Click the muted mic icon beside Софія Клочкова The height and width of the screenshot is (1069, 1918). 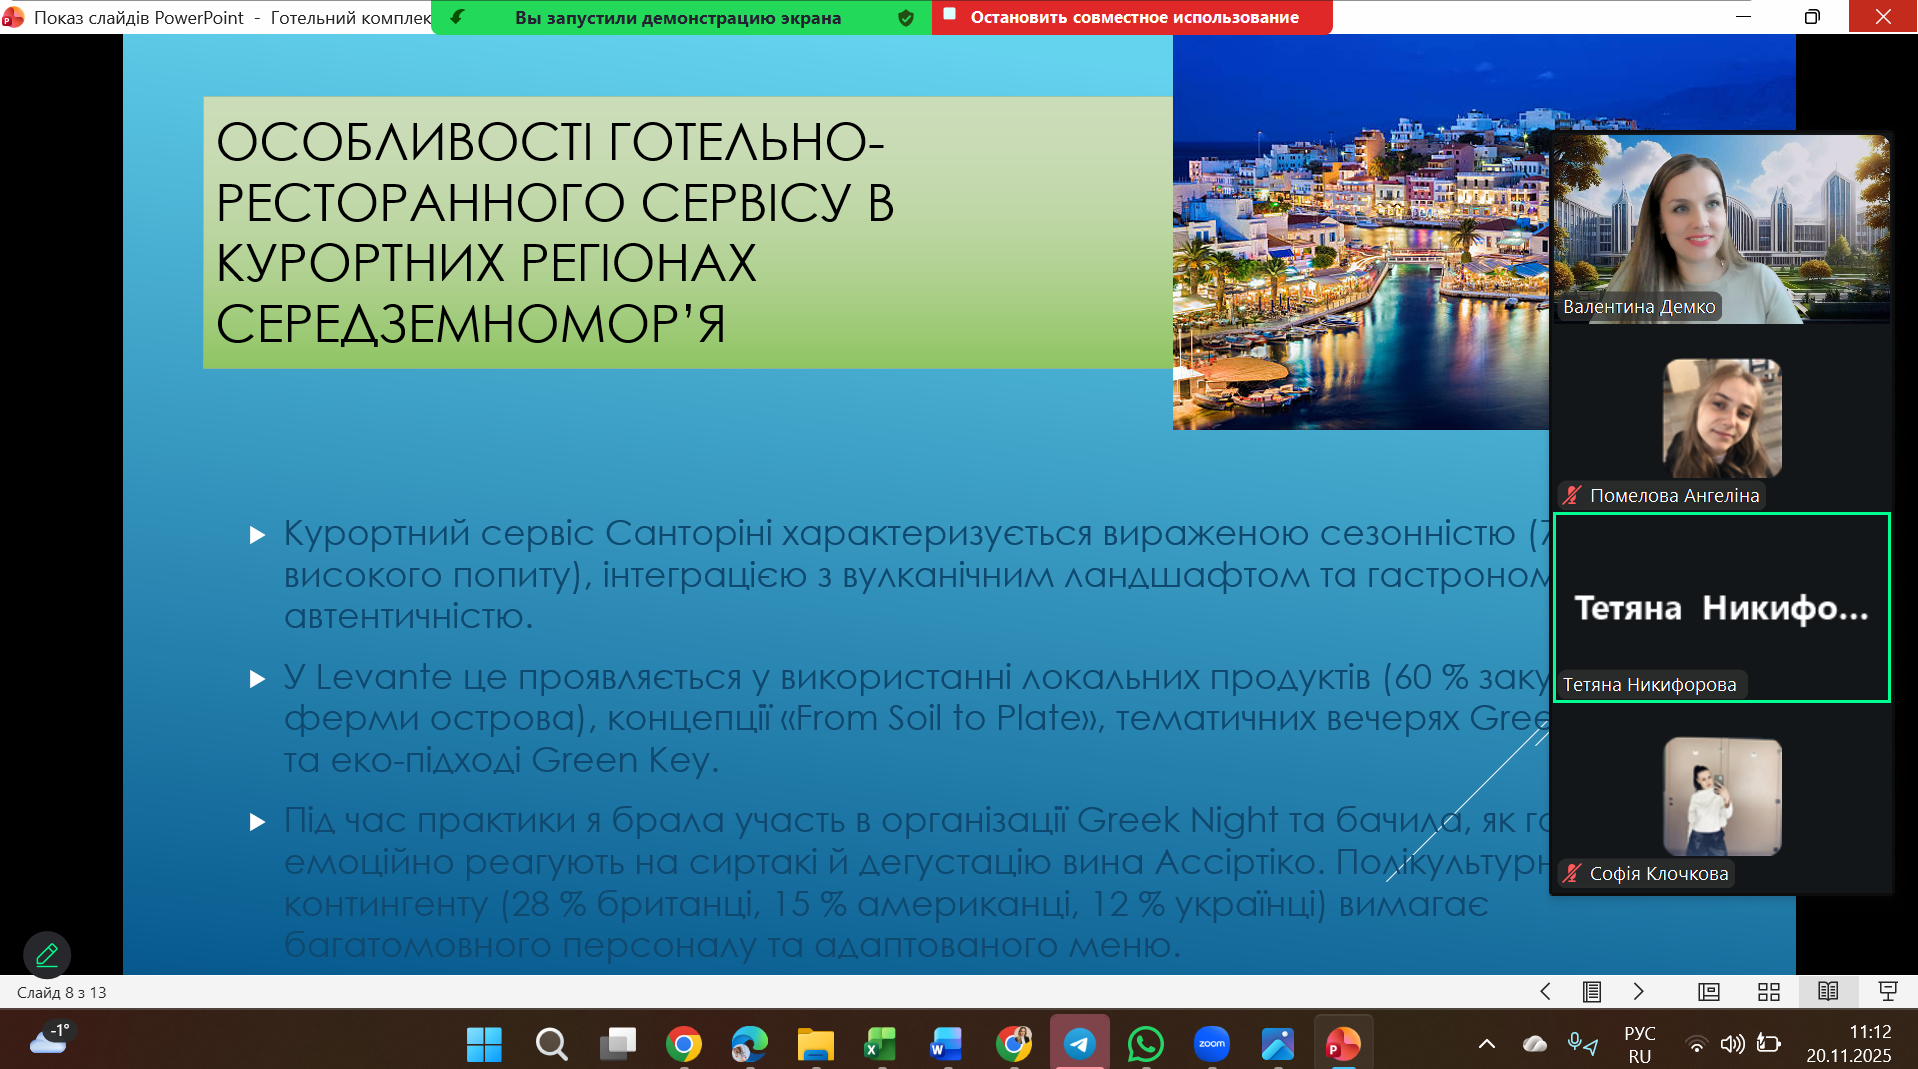(1572, 873)
